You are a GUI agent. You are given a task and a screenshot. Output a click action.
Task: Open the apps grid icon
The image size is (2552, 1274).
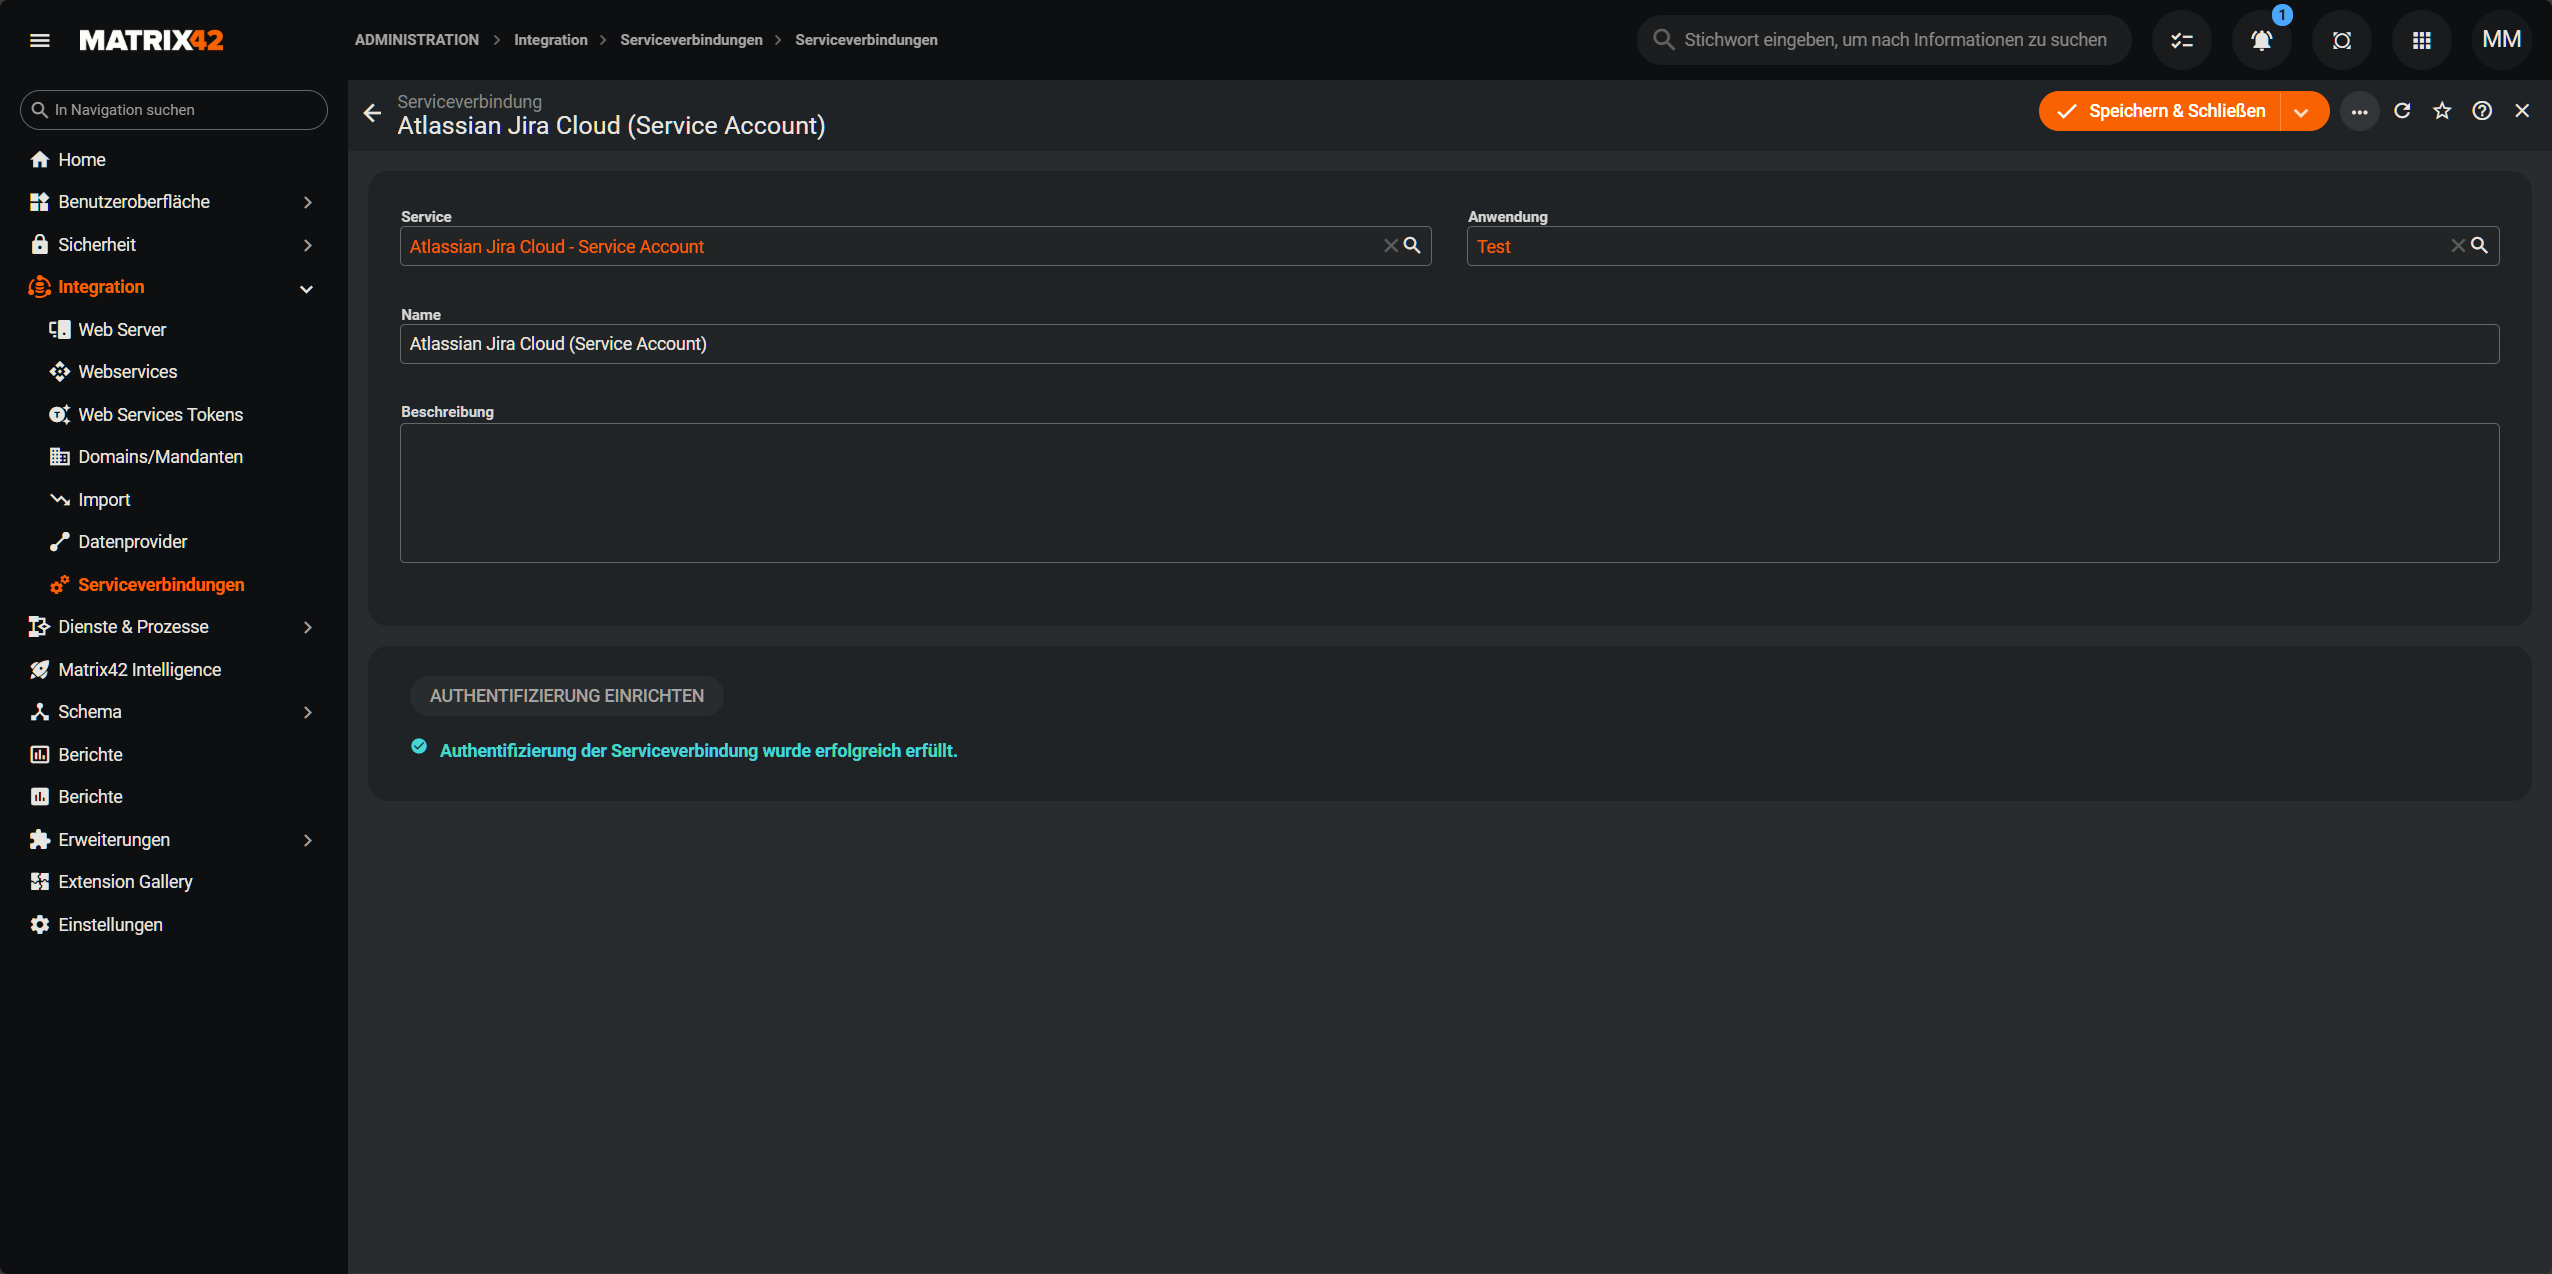[x=2421, y=40]
